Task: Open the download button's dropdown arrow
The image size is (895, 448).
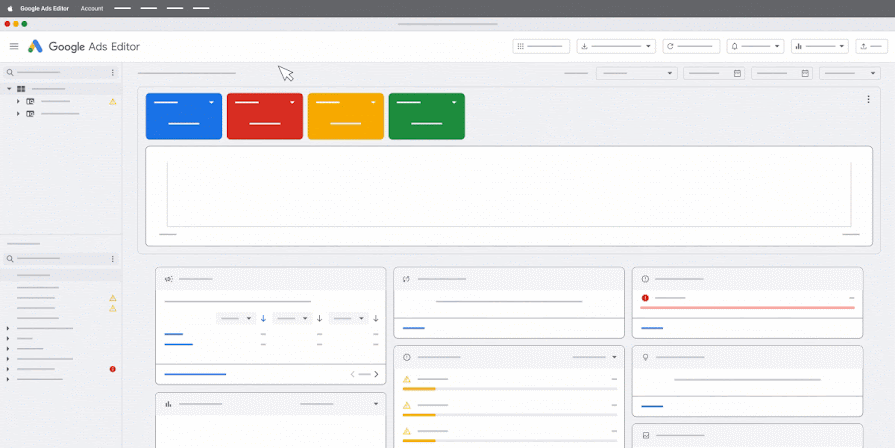Action: click(648, 47)
